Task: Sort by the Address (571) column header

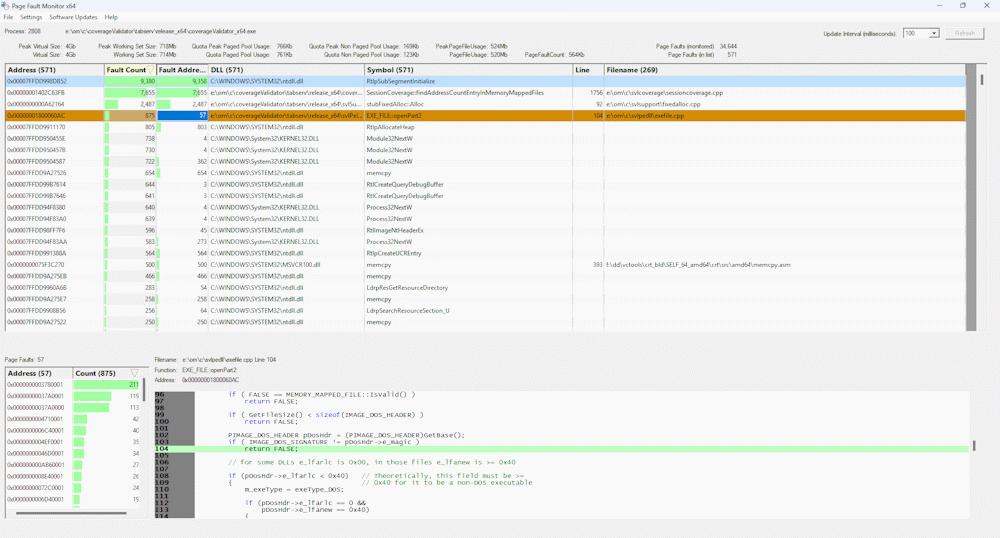Action: tap(54, 69)
